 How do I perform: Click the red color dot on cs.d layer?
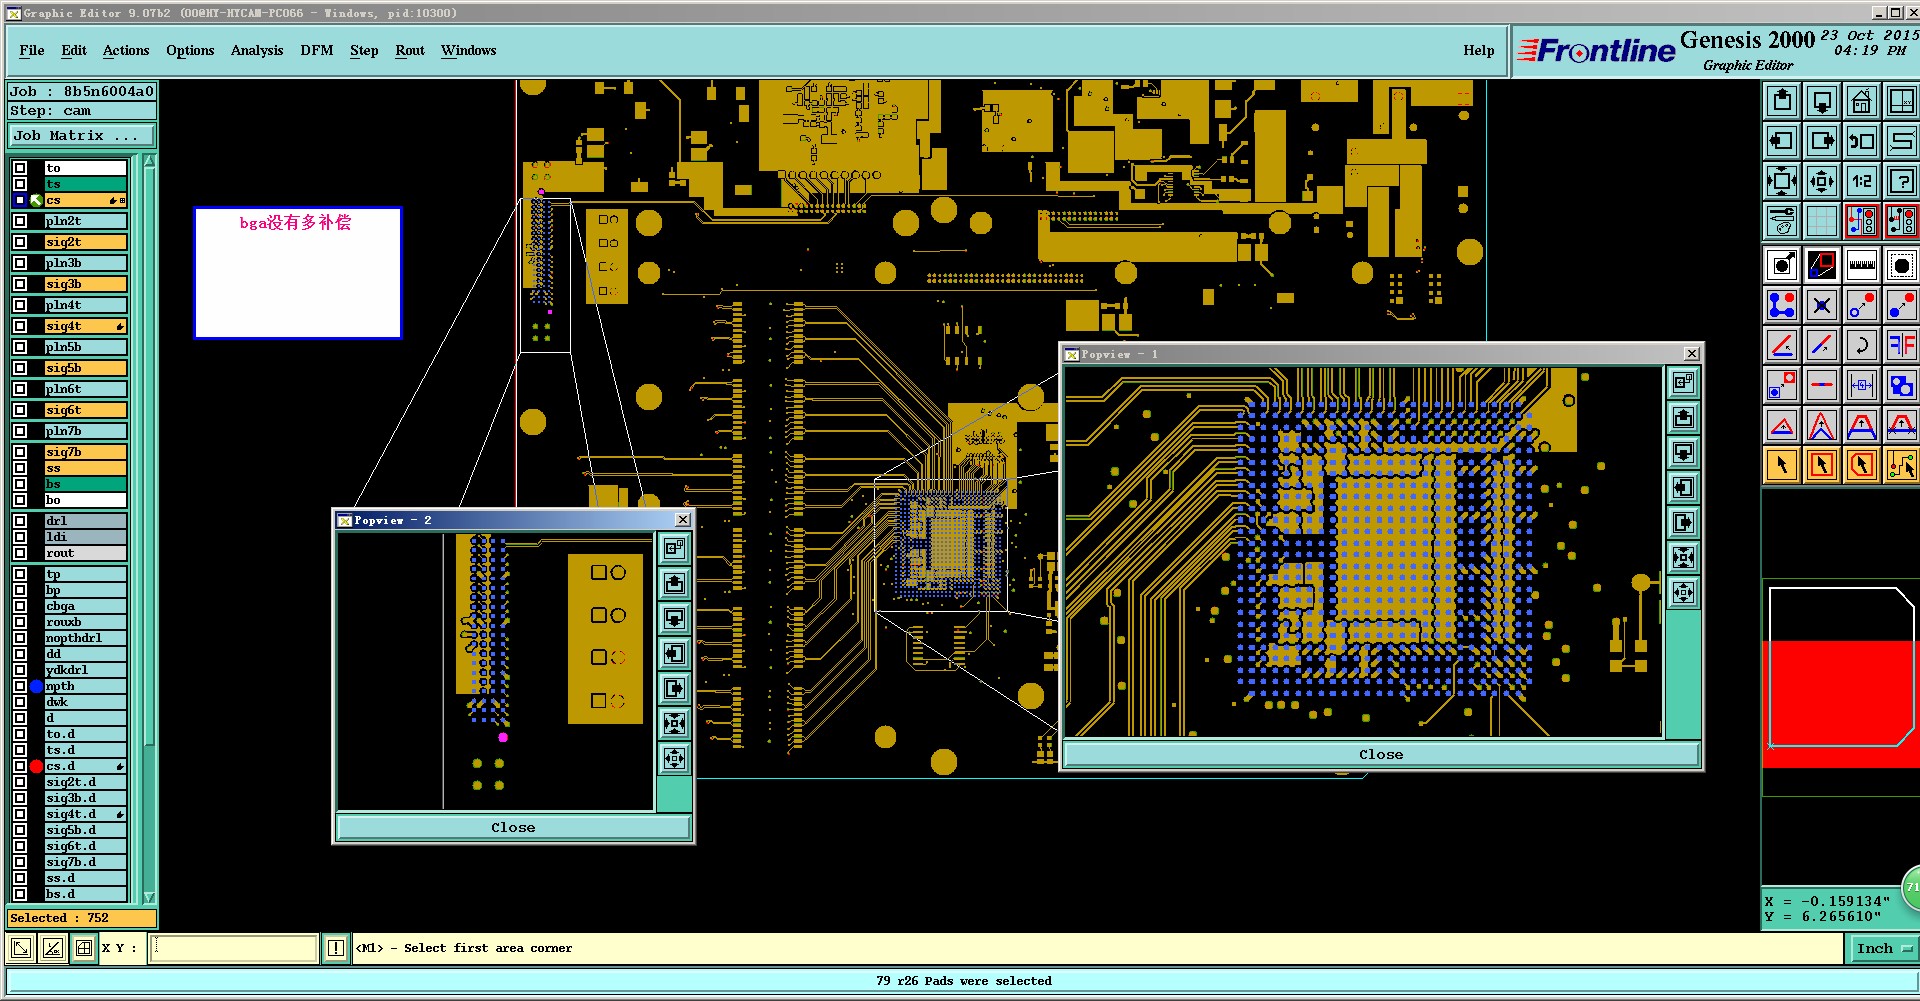pos(37,766)
